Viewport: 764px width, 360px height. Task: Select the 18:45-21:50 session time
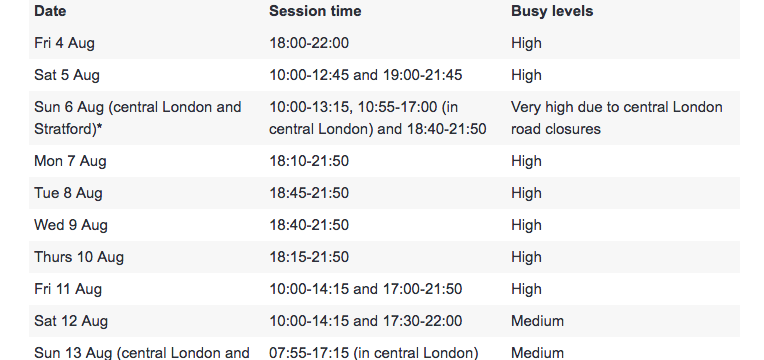point(309,193)
